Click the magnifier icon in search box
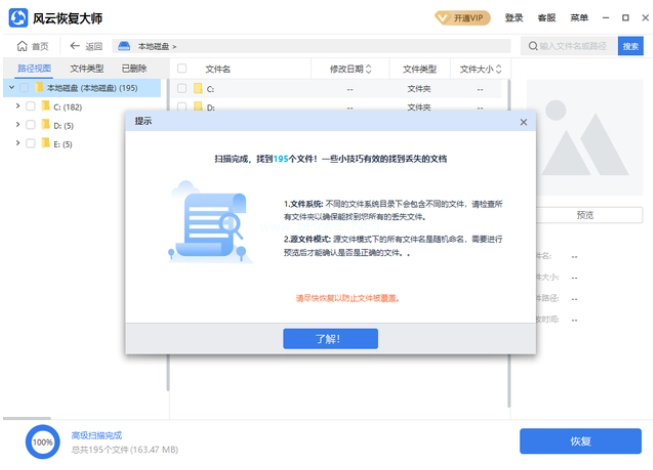 532,46
